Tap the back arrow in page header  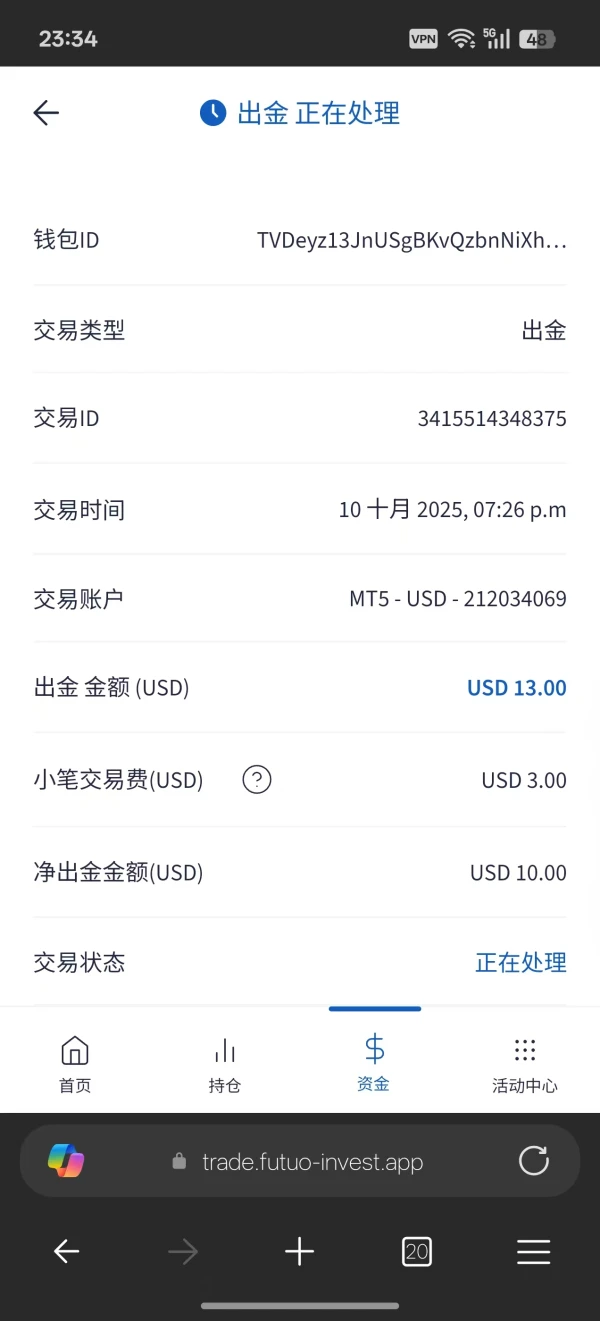point(47,113)
